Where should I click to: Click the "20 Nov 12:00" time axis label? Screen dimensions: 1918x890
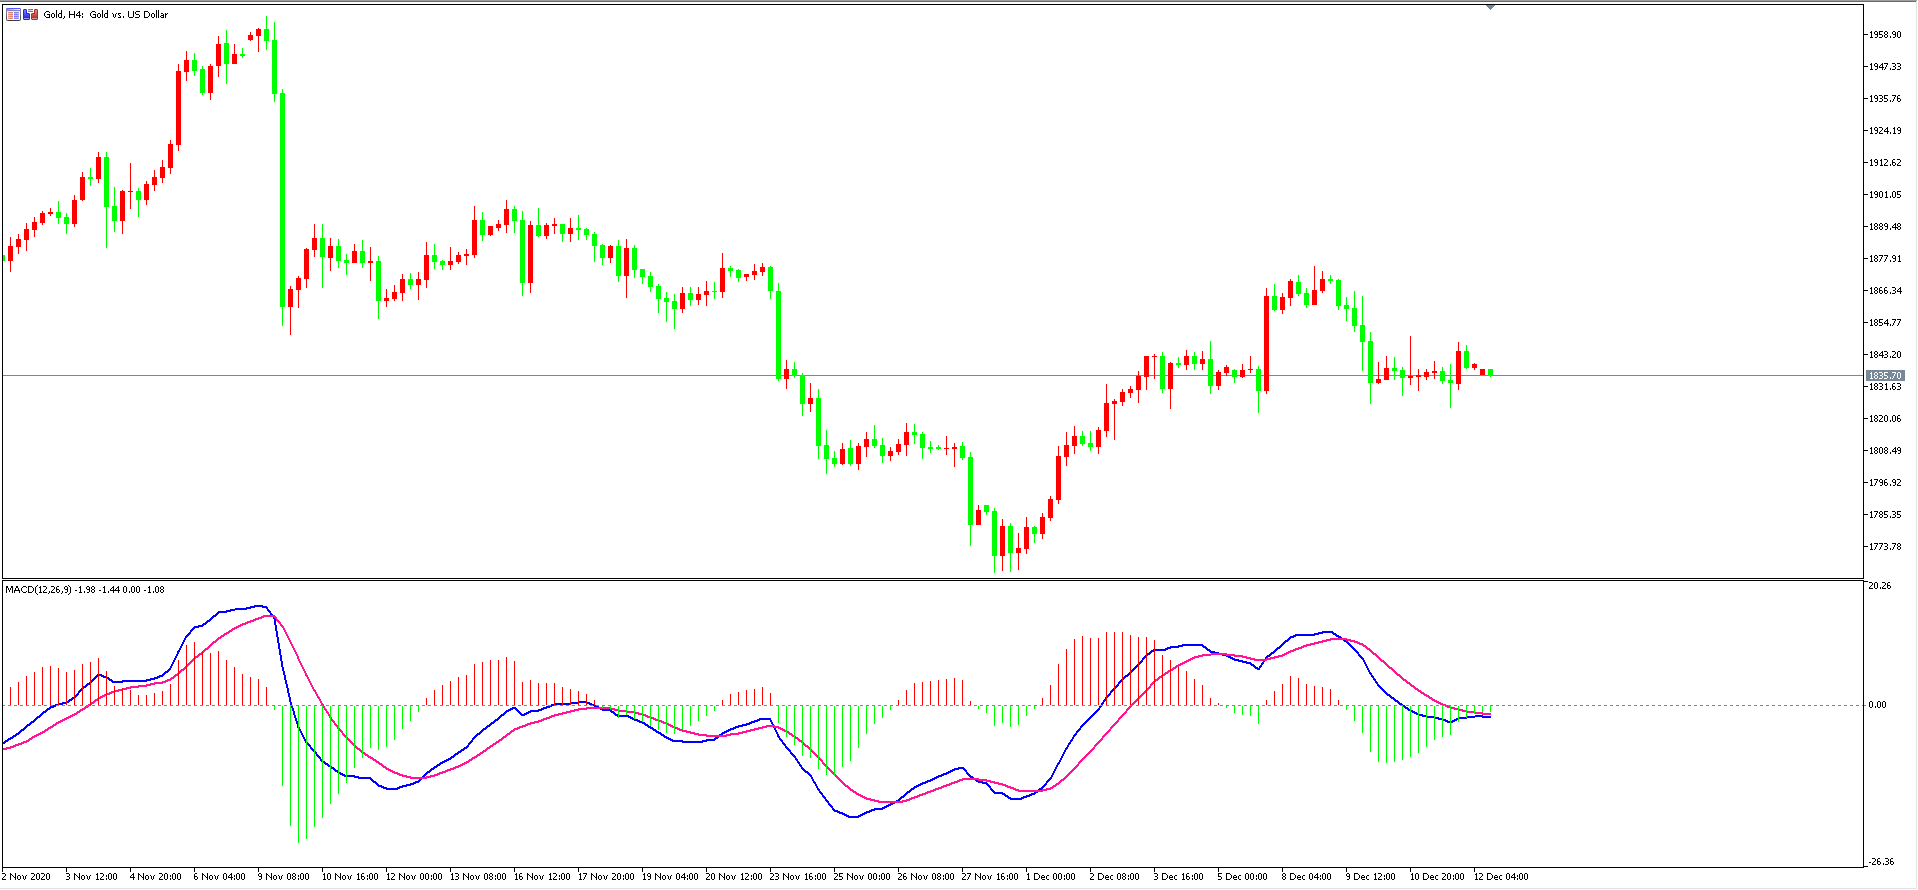[x=734, y=877]
